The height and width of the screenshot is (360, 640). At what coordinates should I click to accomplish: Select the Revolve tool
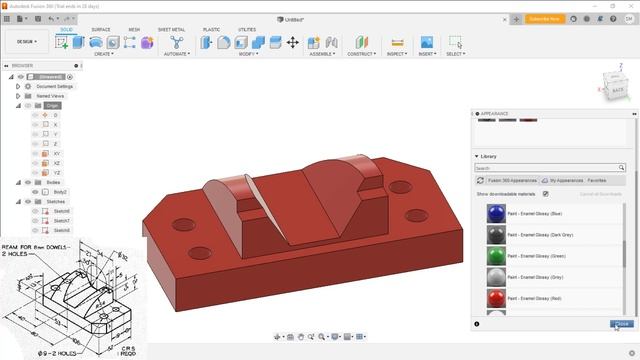pos(96,42)
